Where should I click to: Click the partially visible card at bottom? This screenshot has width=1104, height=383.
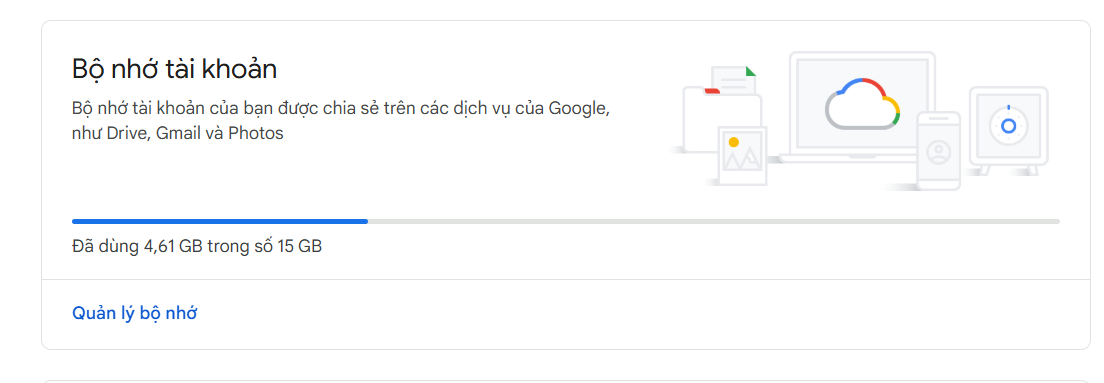click(566, 381)
